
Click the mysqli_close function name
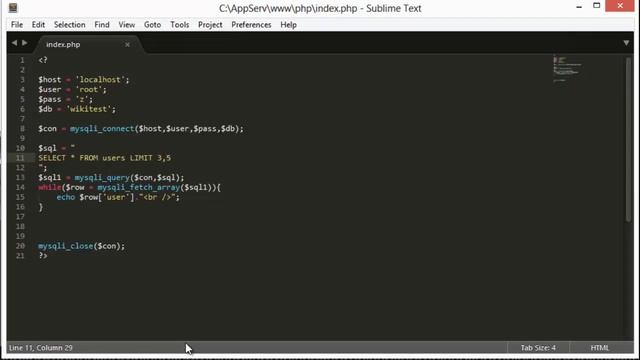click(x=66, y=246)
